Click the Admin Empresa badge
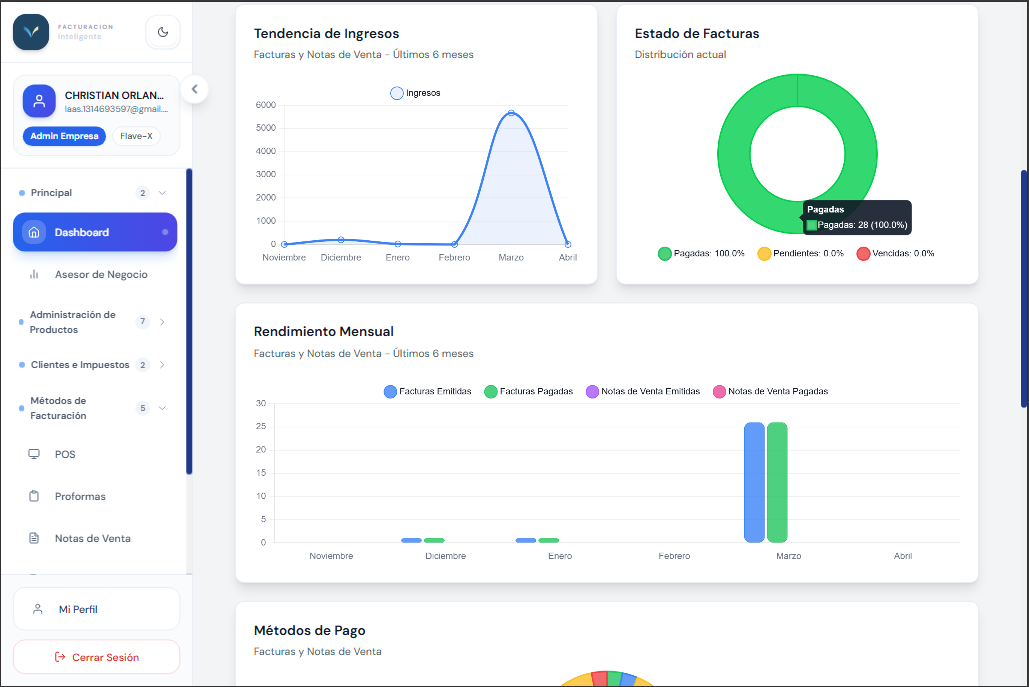This screenshot has width=1029, height=687. 64,136
